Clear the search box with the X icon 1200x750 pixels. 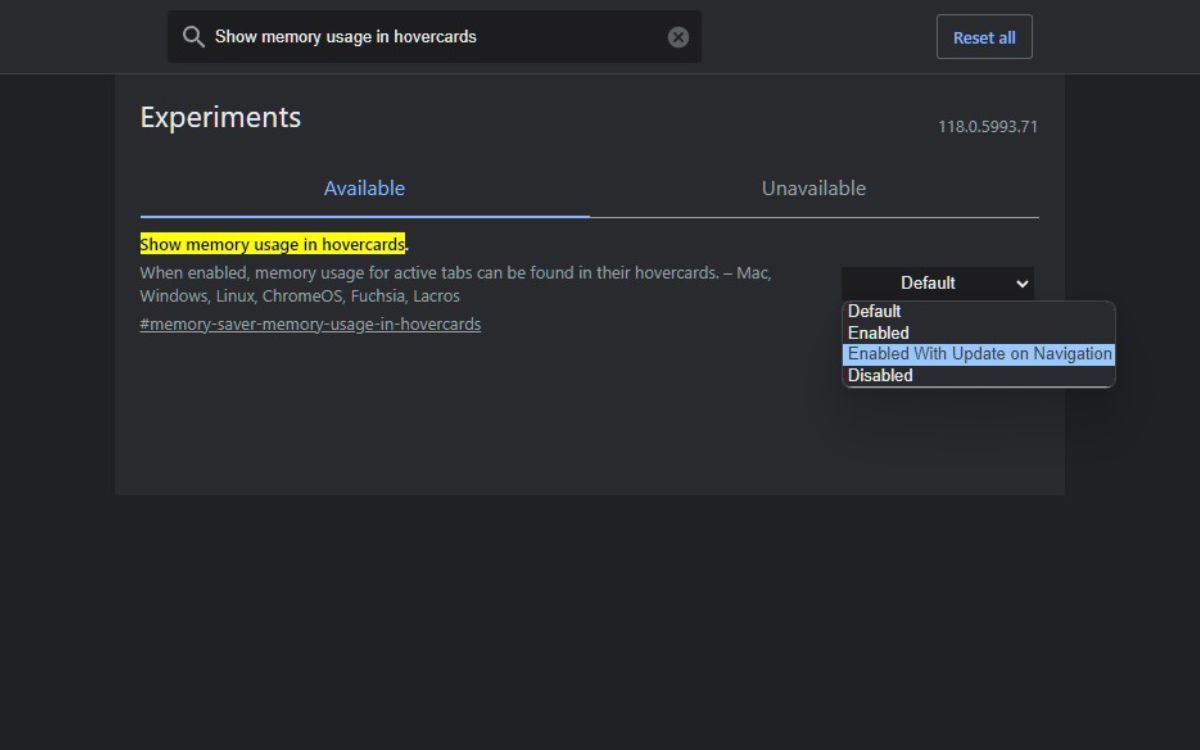tap(677, 36)
